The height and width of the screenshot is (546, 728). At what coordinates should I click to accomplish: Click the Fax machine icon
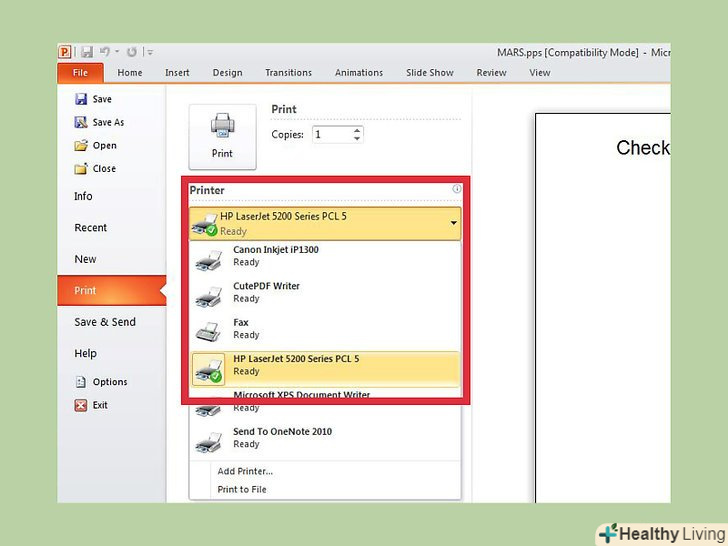tap(208, 332)
